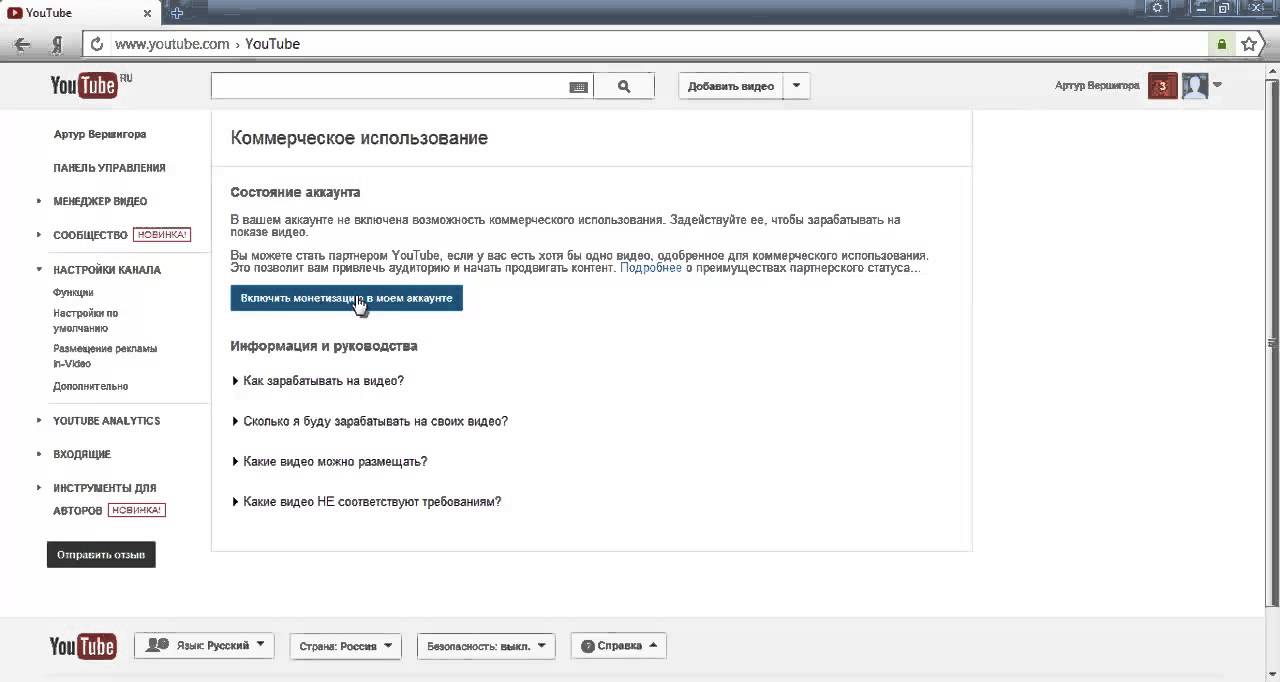
Task: Open 'Артур Вершигора' channel link in sidebar
Action: click(x=100, y=134)
